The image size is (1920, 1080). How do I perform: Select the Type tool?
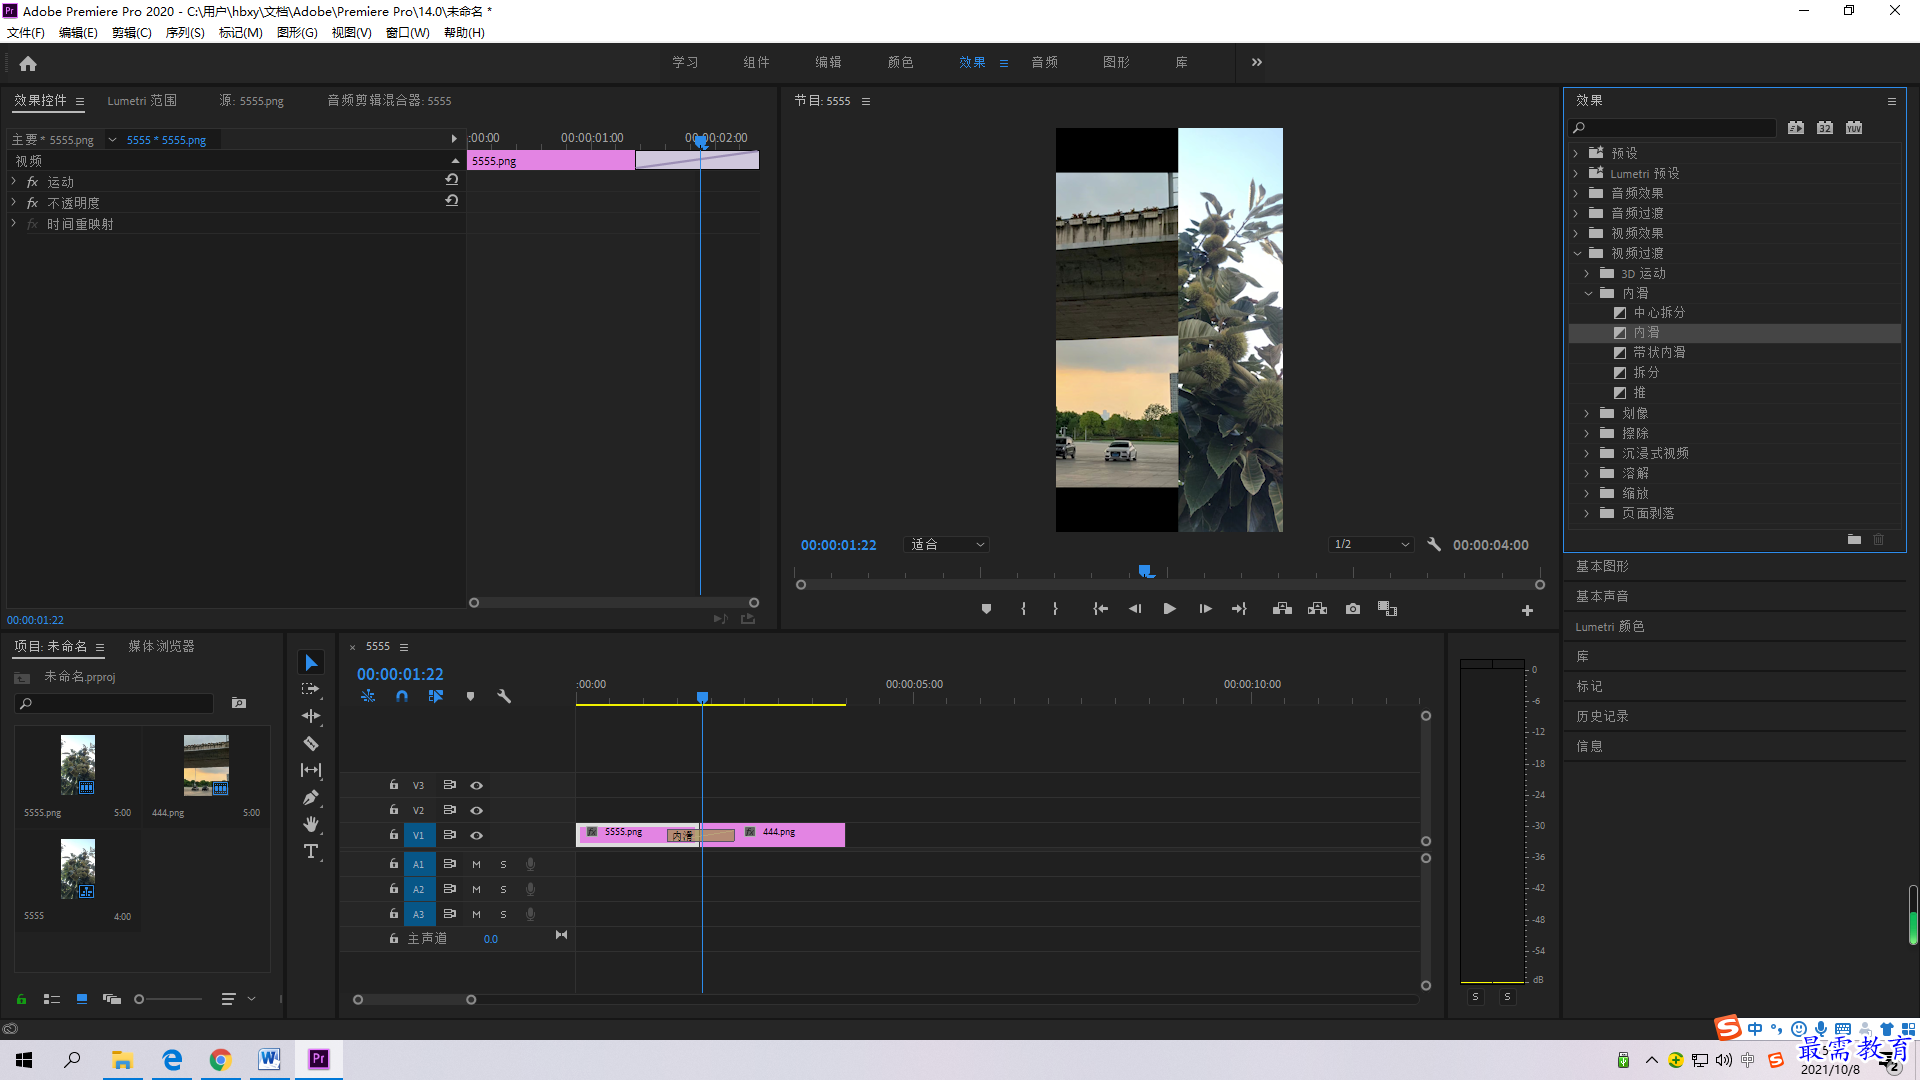(x=311, y=851)
